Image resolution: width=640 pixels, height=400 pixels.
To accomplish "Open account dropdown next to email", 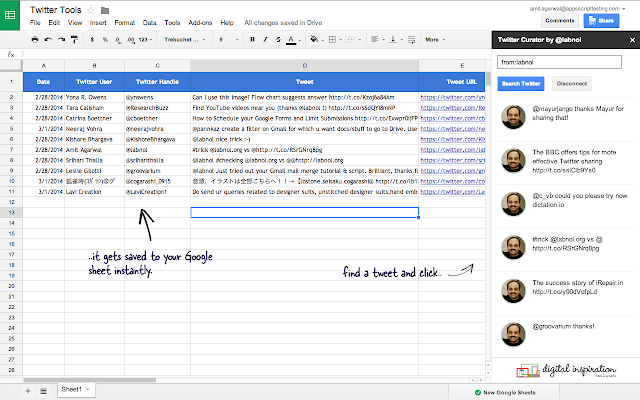I will tap(623, 9).
